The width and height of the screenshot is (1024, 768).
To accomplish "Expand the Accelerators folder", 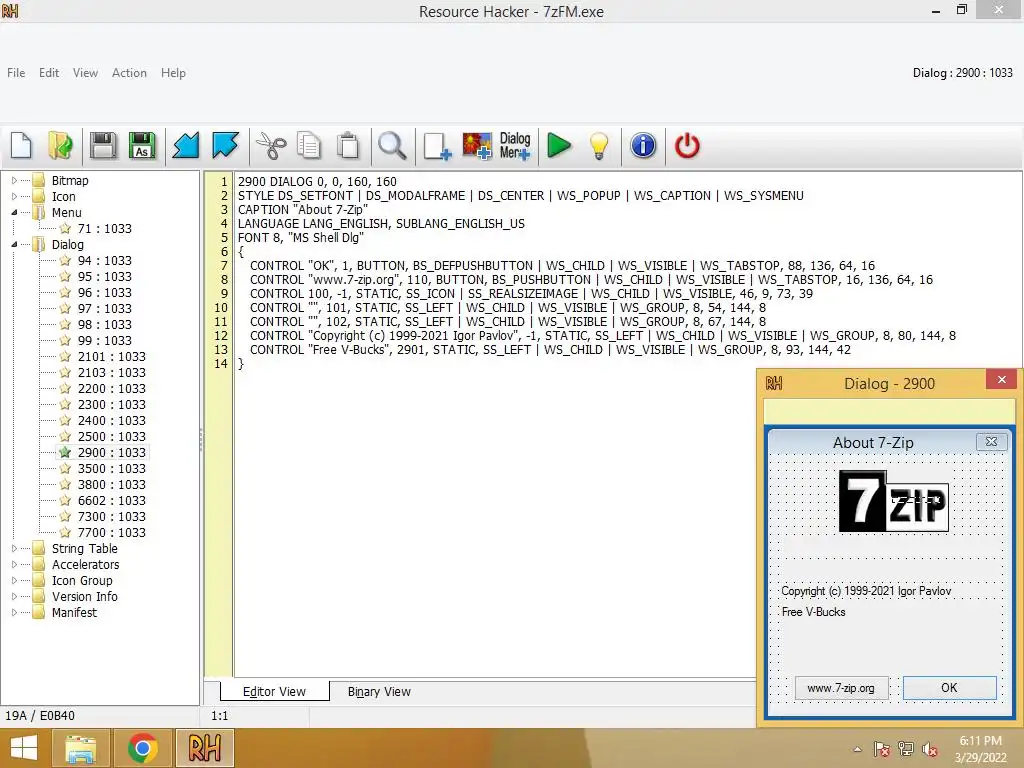I will [x=14, y=564].
